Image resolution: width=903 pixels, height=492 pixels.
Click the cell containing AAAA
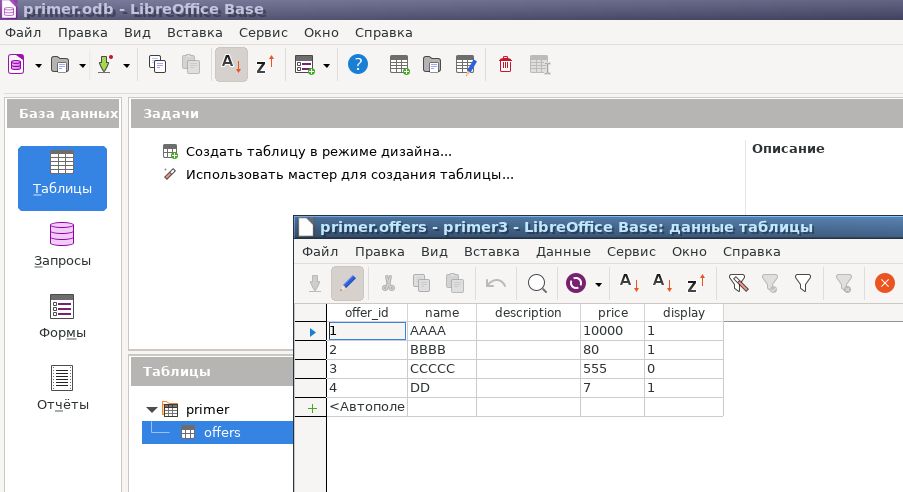click(442, 331)
